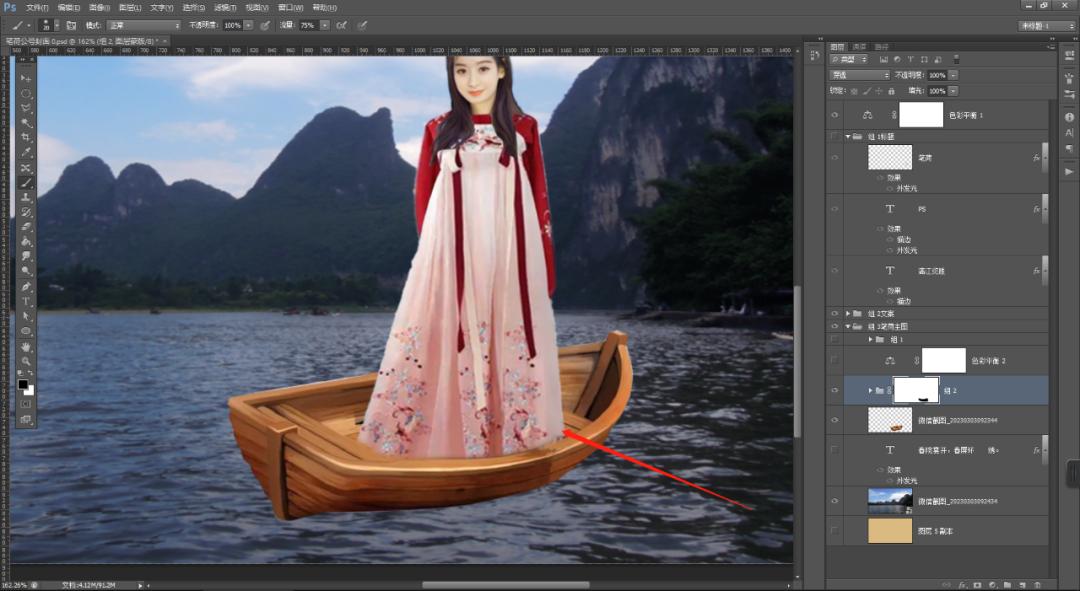This screenshot has width=1080, height=591.
Task: Select the Dodge tool
Action: 25,271
